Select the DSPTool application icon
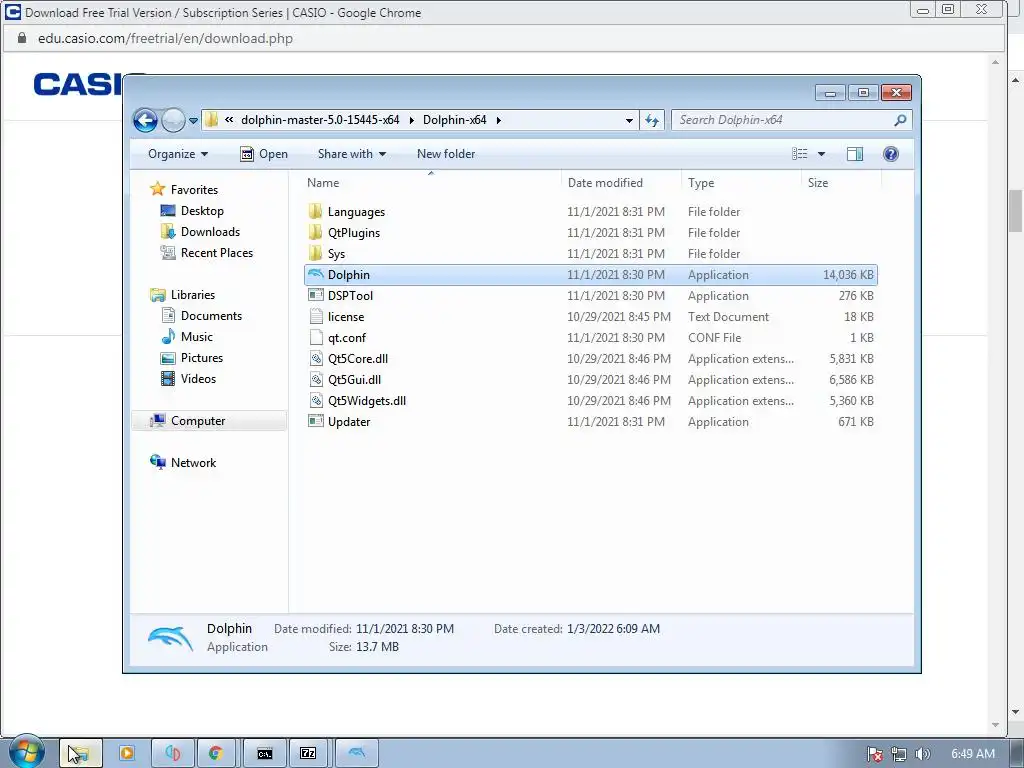The image size is (1024, 768). [x=315, y=295]
